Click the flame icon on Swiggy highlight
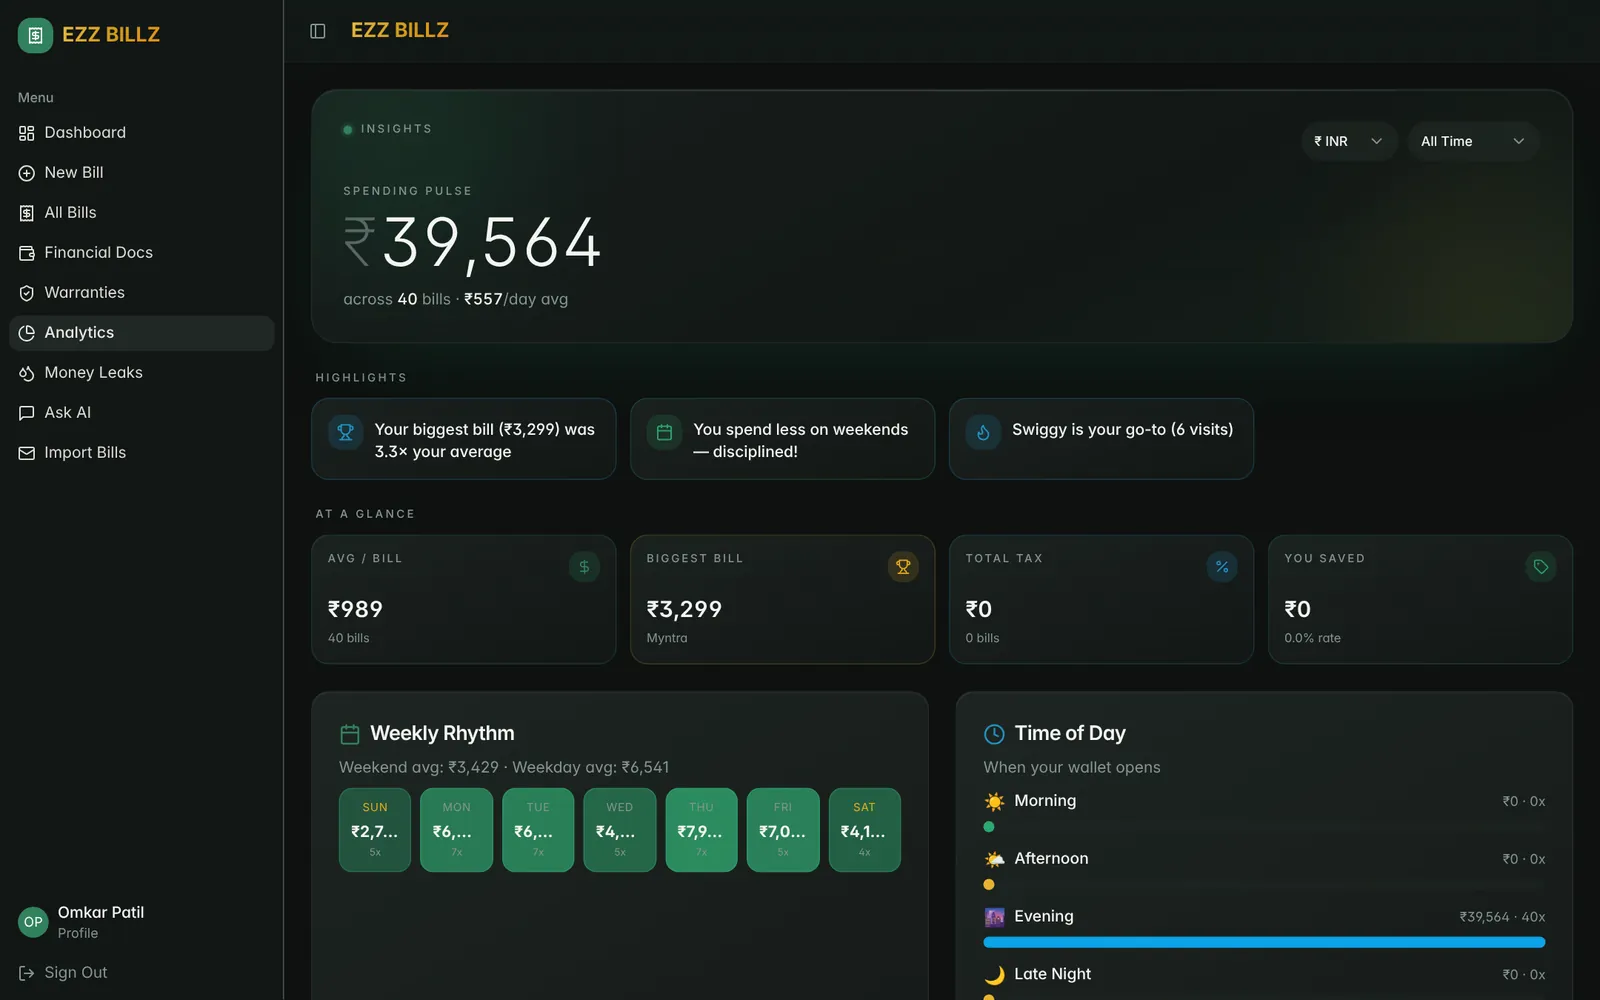Image resolution: width=1600 pixels, height=1000 pixels. coord(983,432)
